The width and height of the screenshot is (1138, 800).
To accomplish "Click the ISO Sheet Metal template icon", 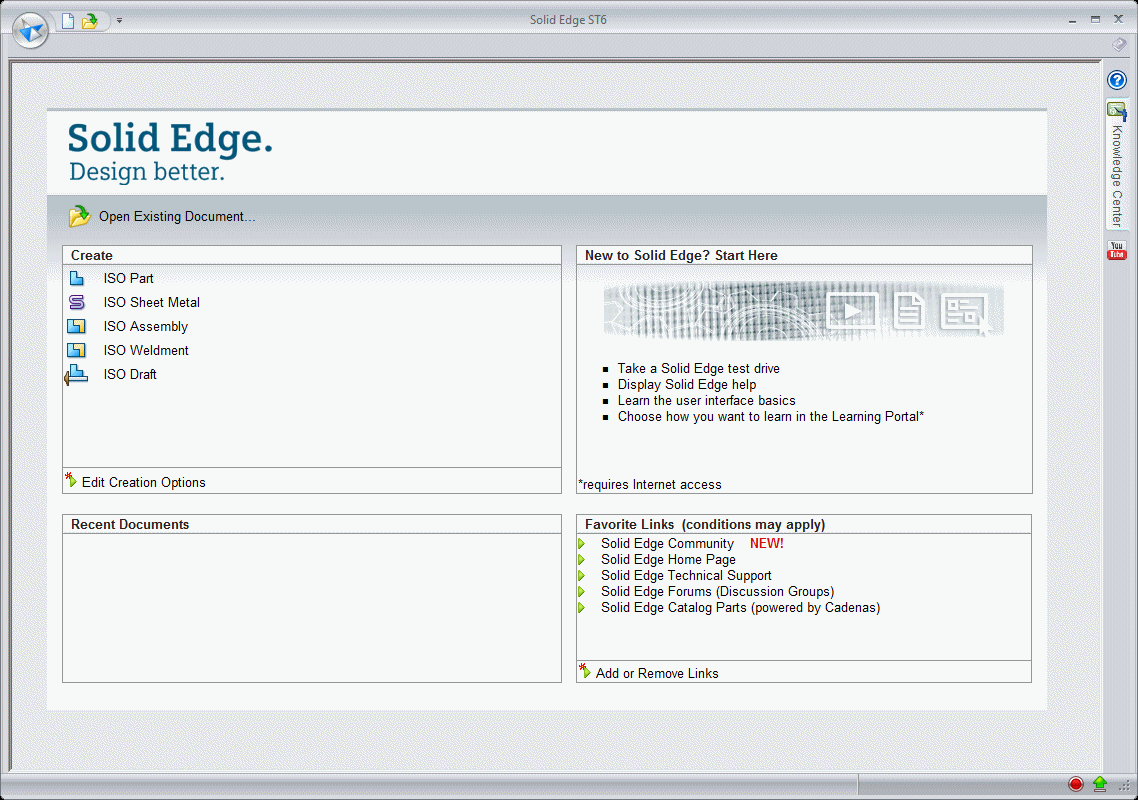I will pyautogui.click(x=77, y=302).
